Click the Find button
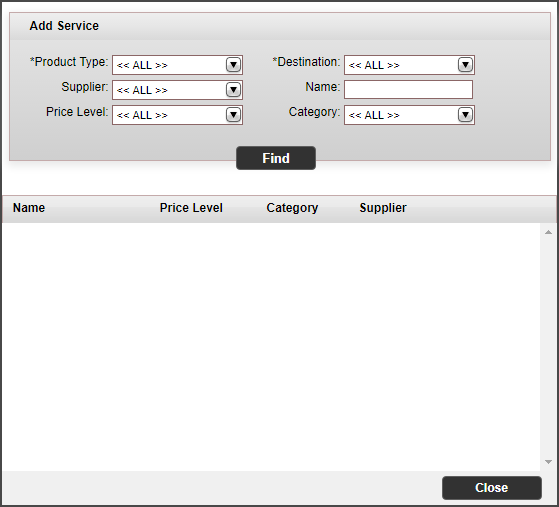 [x=276, y=158]
